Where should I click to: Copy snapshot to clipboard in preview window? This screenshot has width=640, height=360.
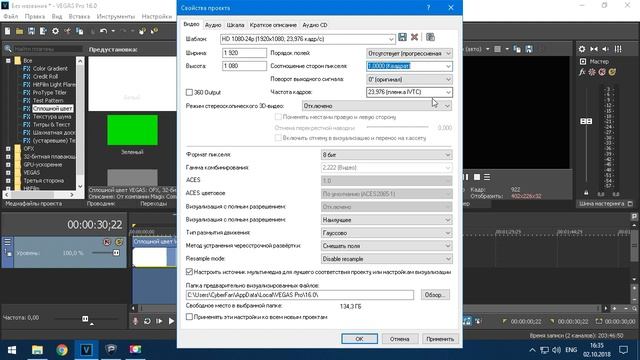[x=517, y=49]
